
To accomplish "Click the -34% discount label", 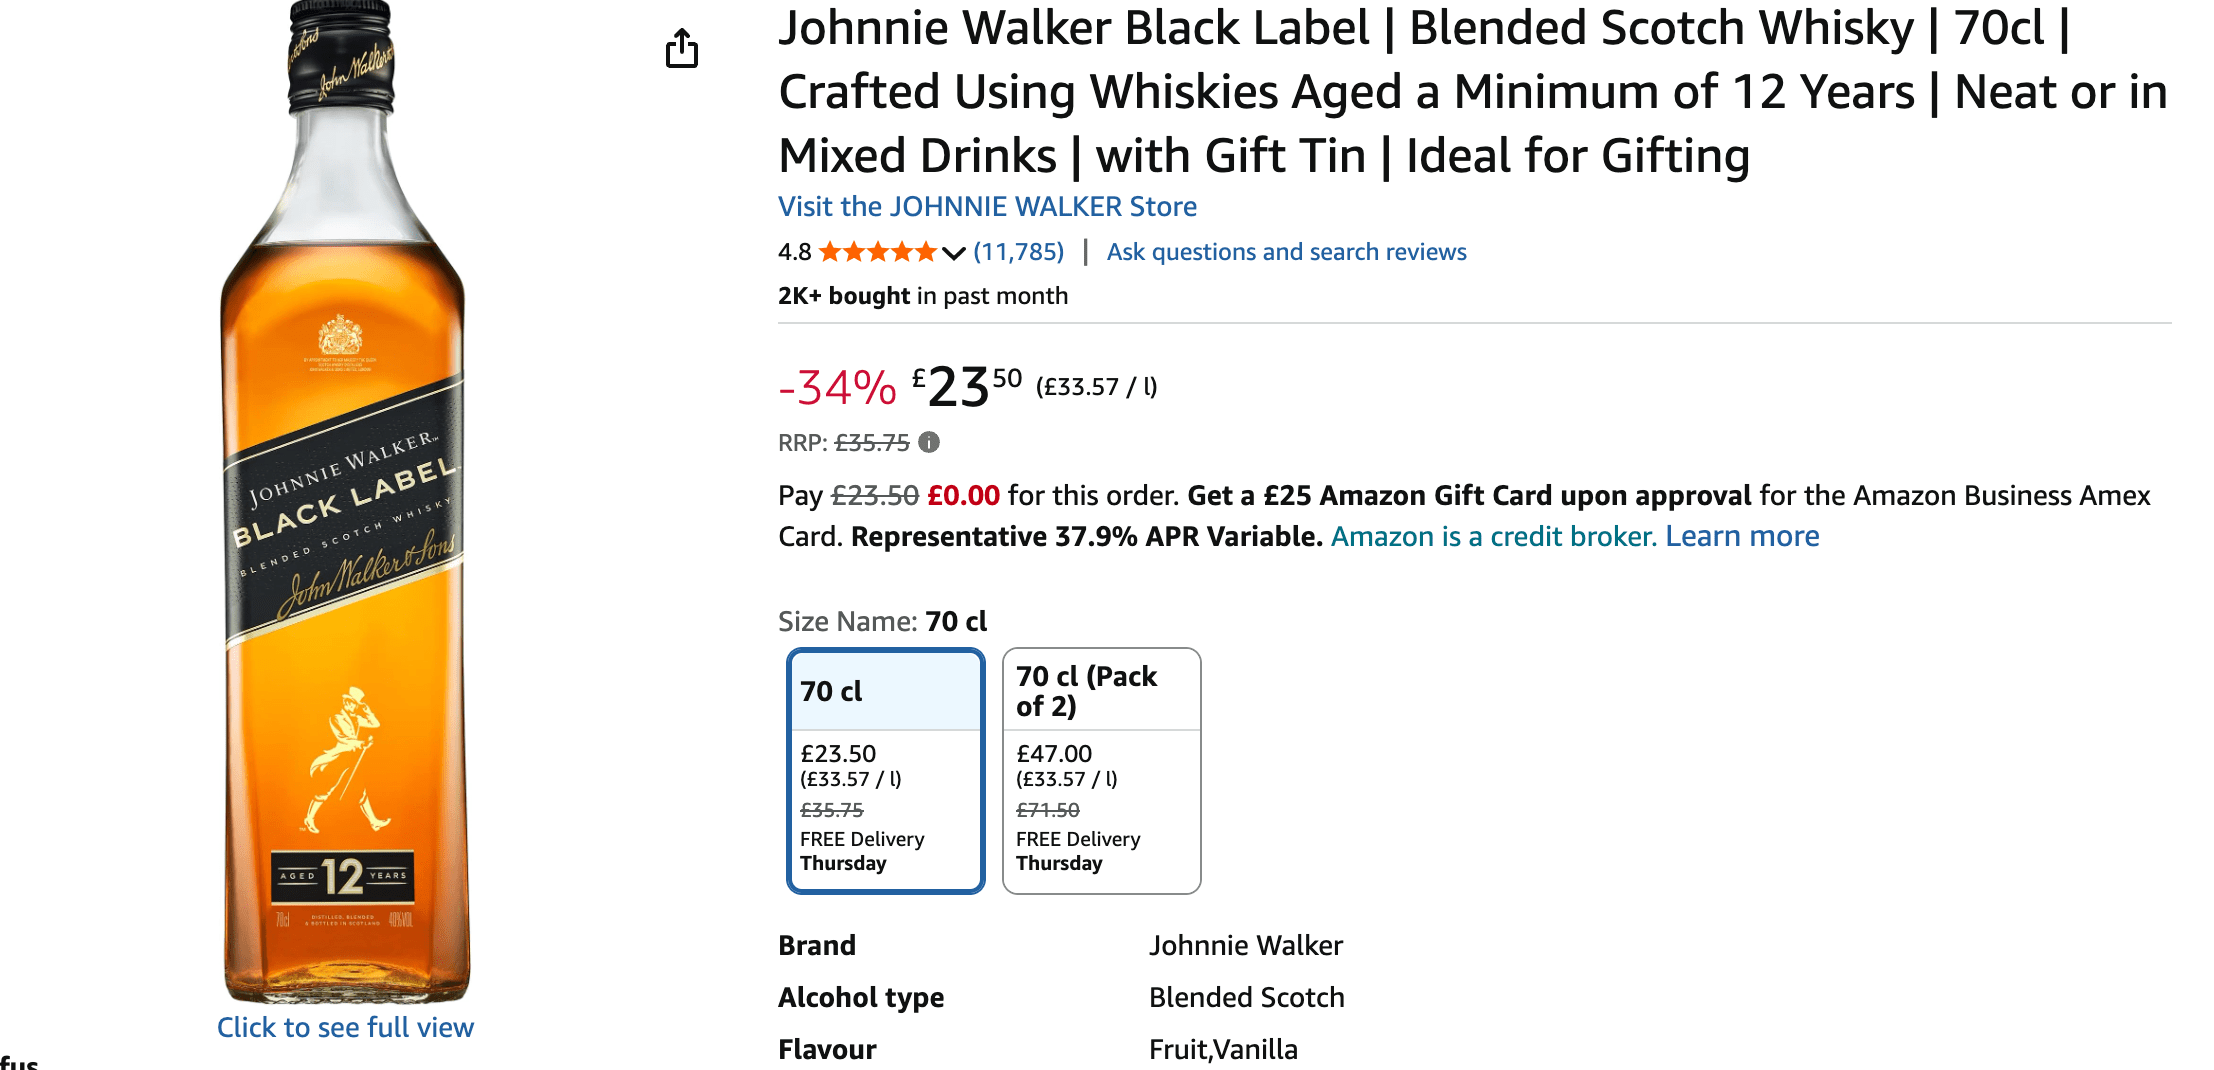I will point(837,388).
